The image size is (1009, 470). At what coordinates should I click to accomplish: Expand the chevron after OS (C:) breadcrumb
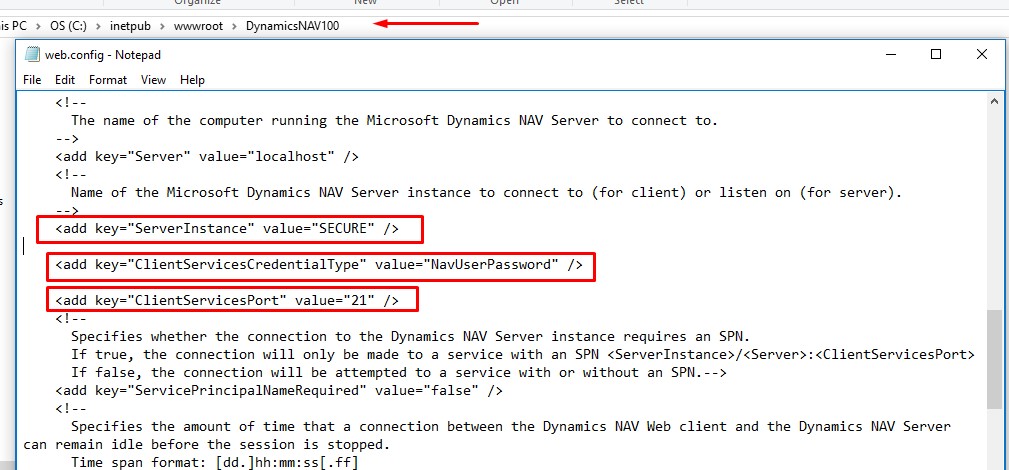tap(98, 26)
